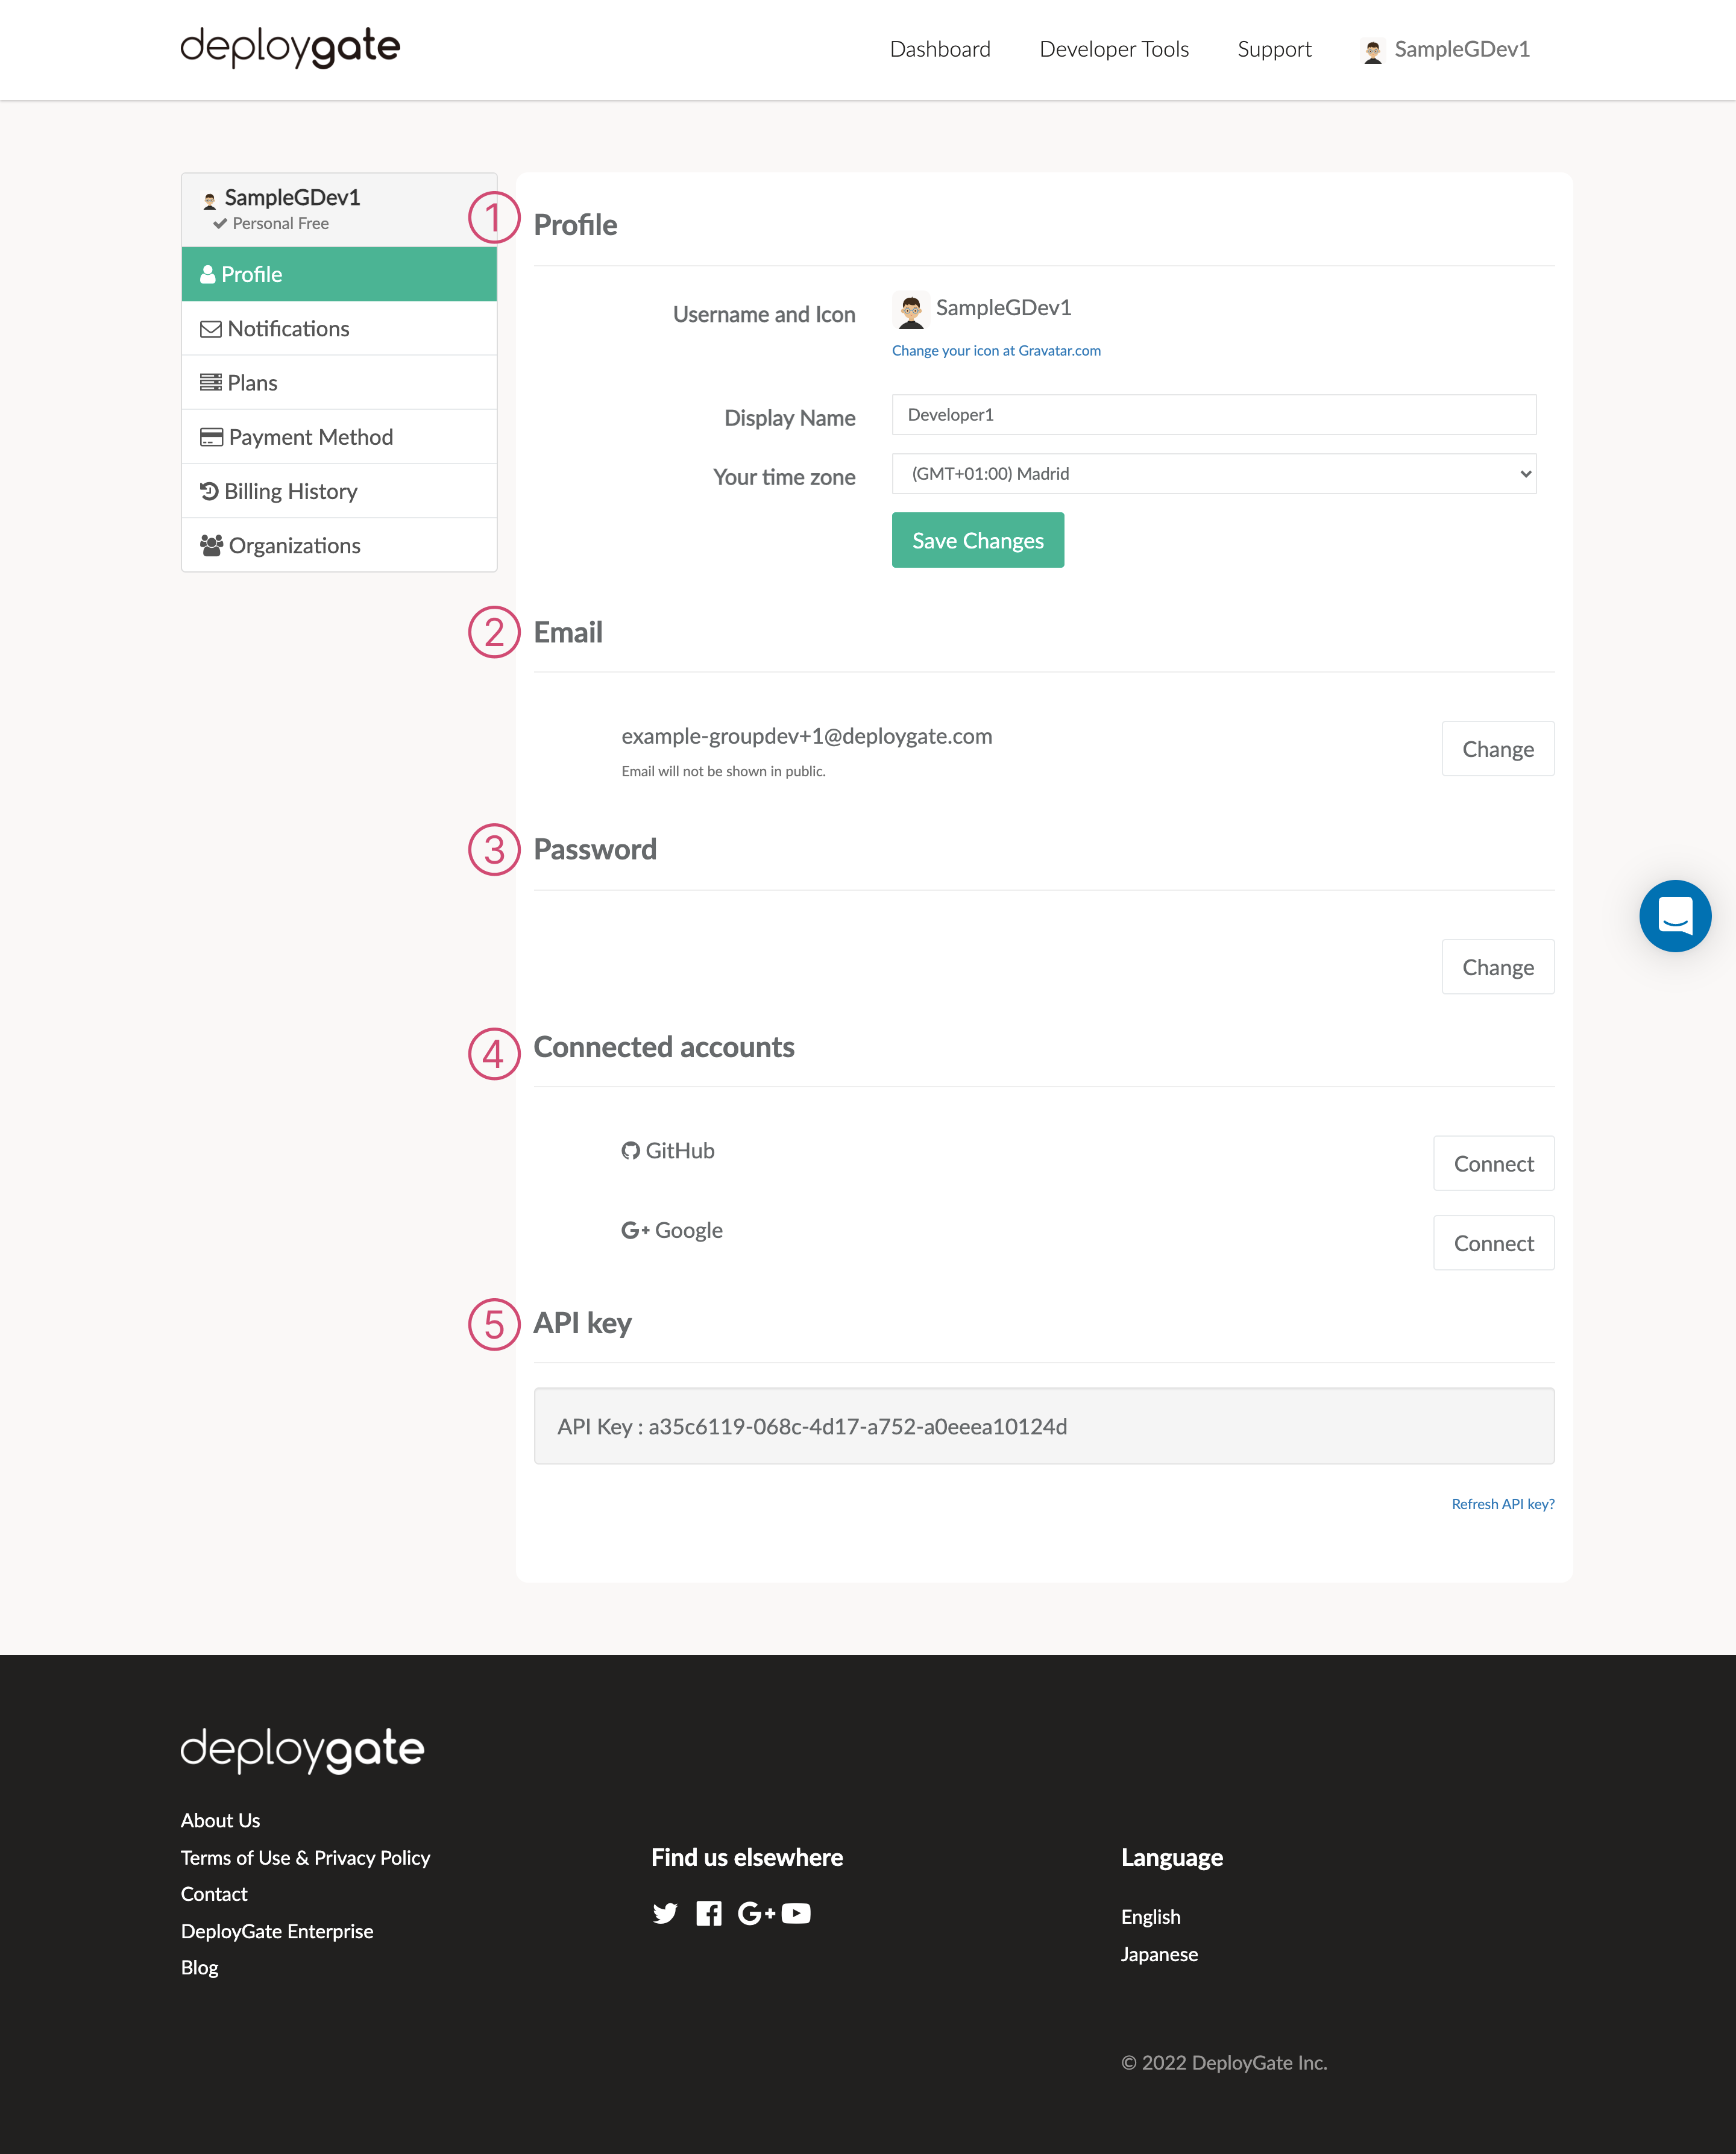Click the deploygate logo in the header

pyautogui.click(x=289, y=47)
